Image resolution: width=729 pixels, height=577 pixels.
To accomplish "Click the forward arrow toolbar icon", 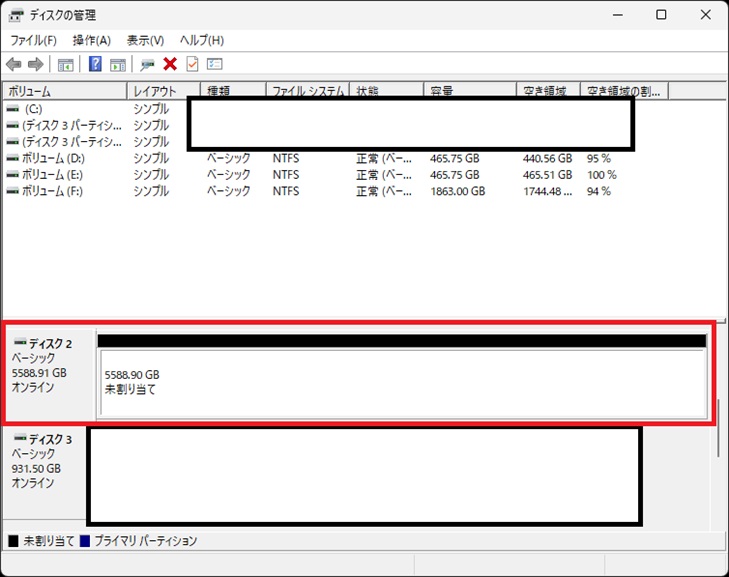I will click(x=36, y=64).
